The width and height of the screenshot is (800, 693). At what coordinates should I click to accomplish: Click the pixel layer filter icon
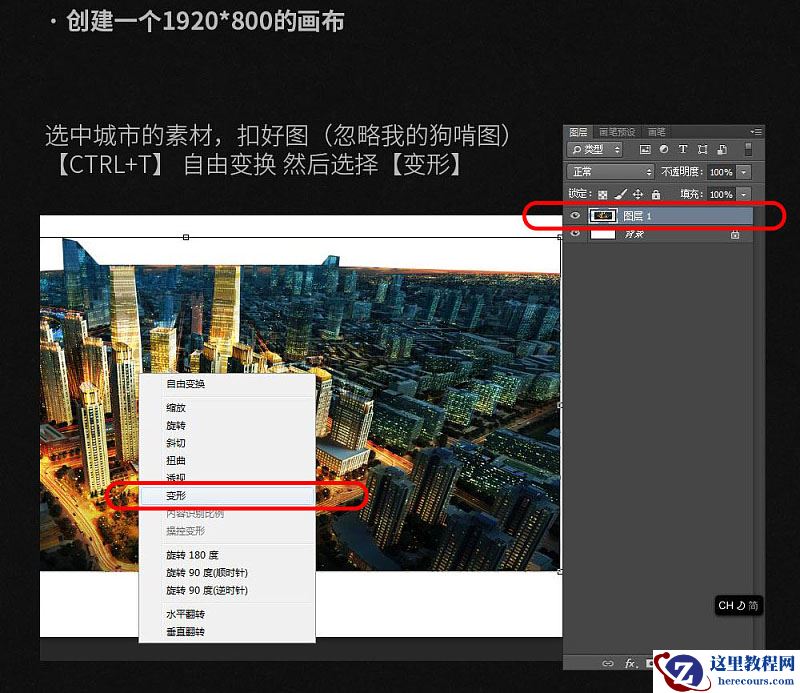coord(644,149)
